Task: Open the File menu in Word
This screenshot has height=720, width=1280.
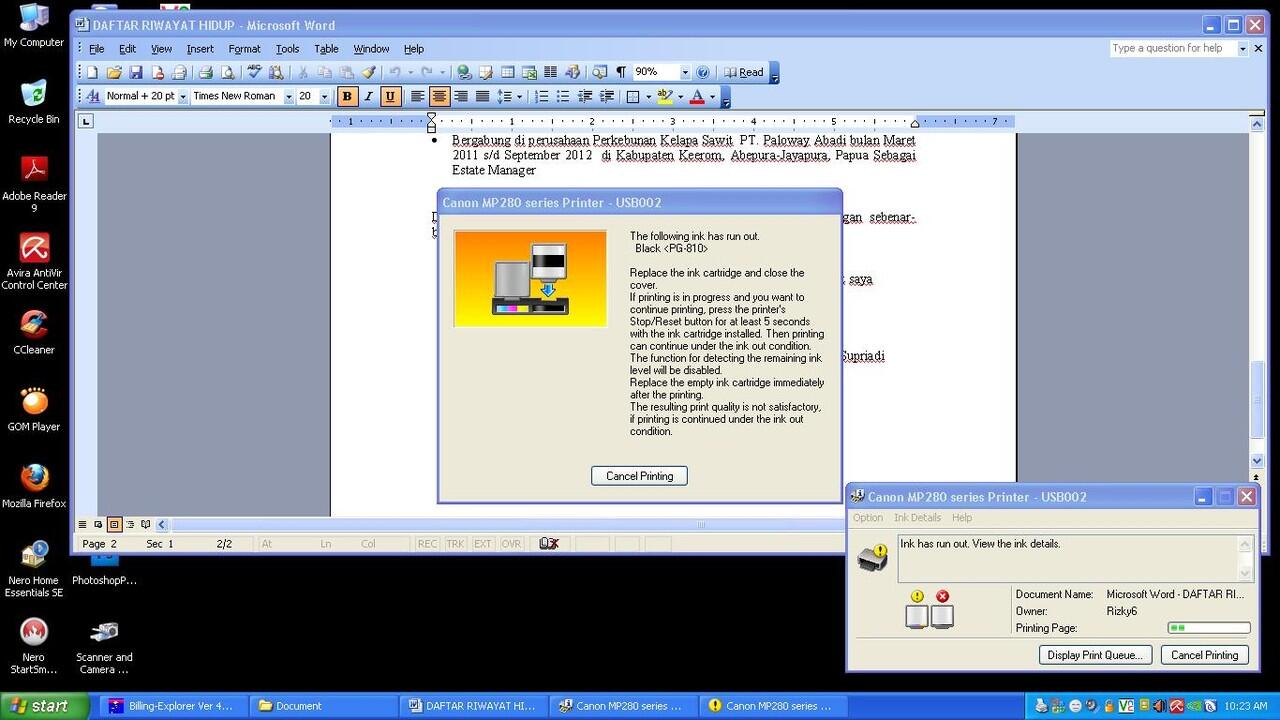Action: pos(97,48)
